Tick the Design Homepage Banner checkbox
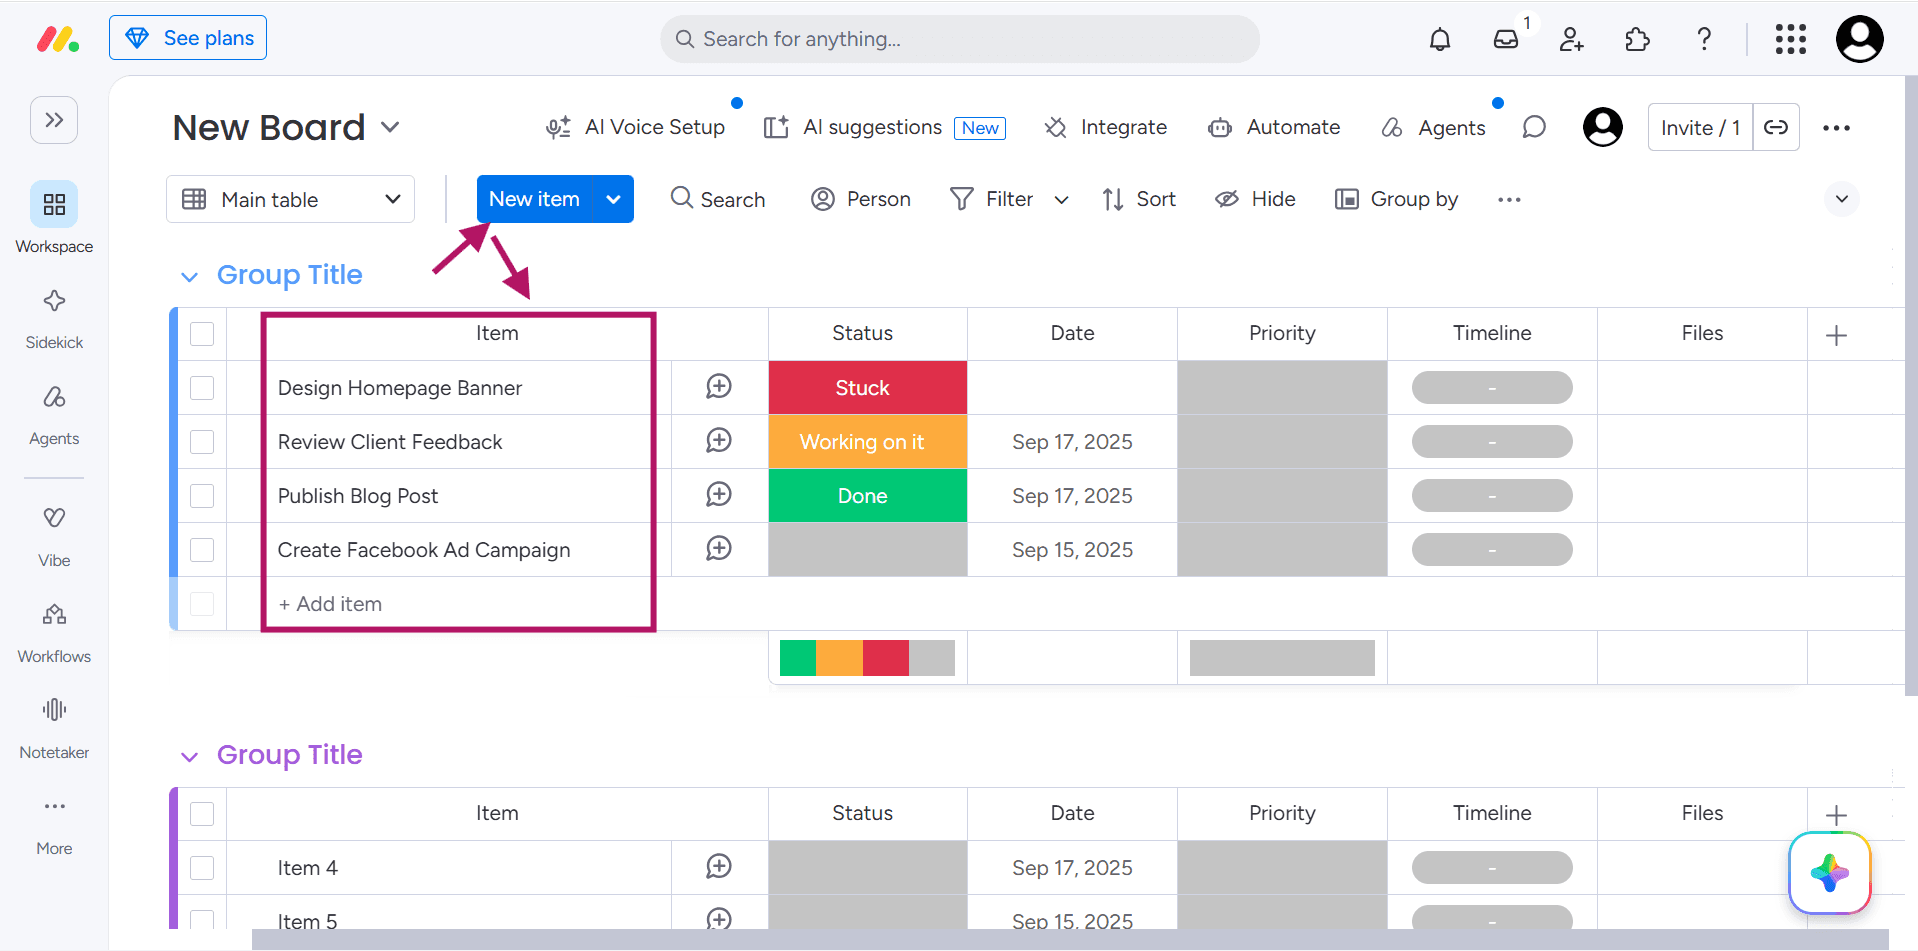Viewport: 1918px width, 951px height. click(x=202, y=388)
